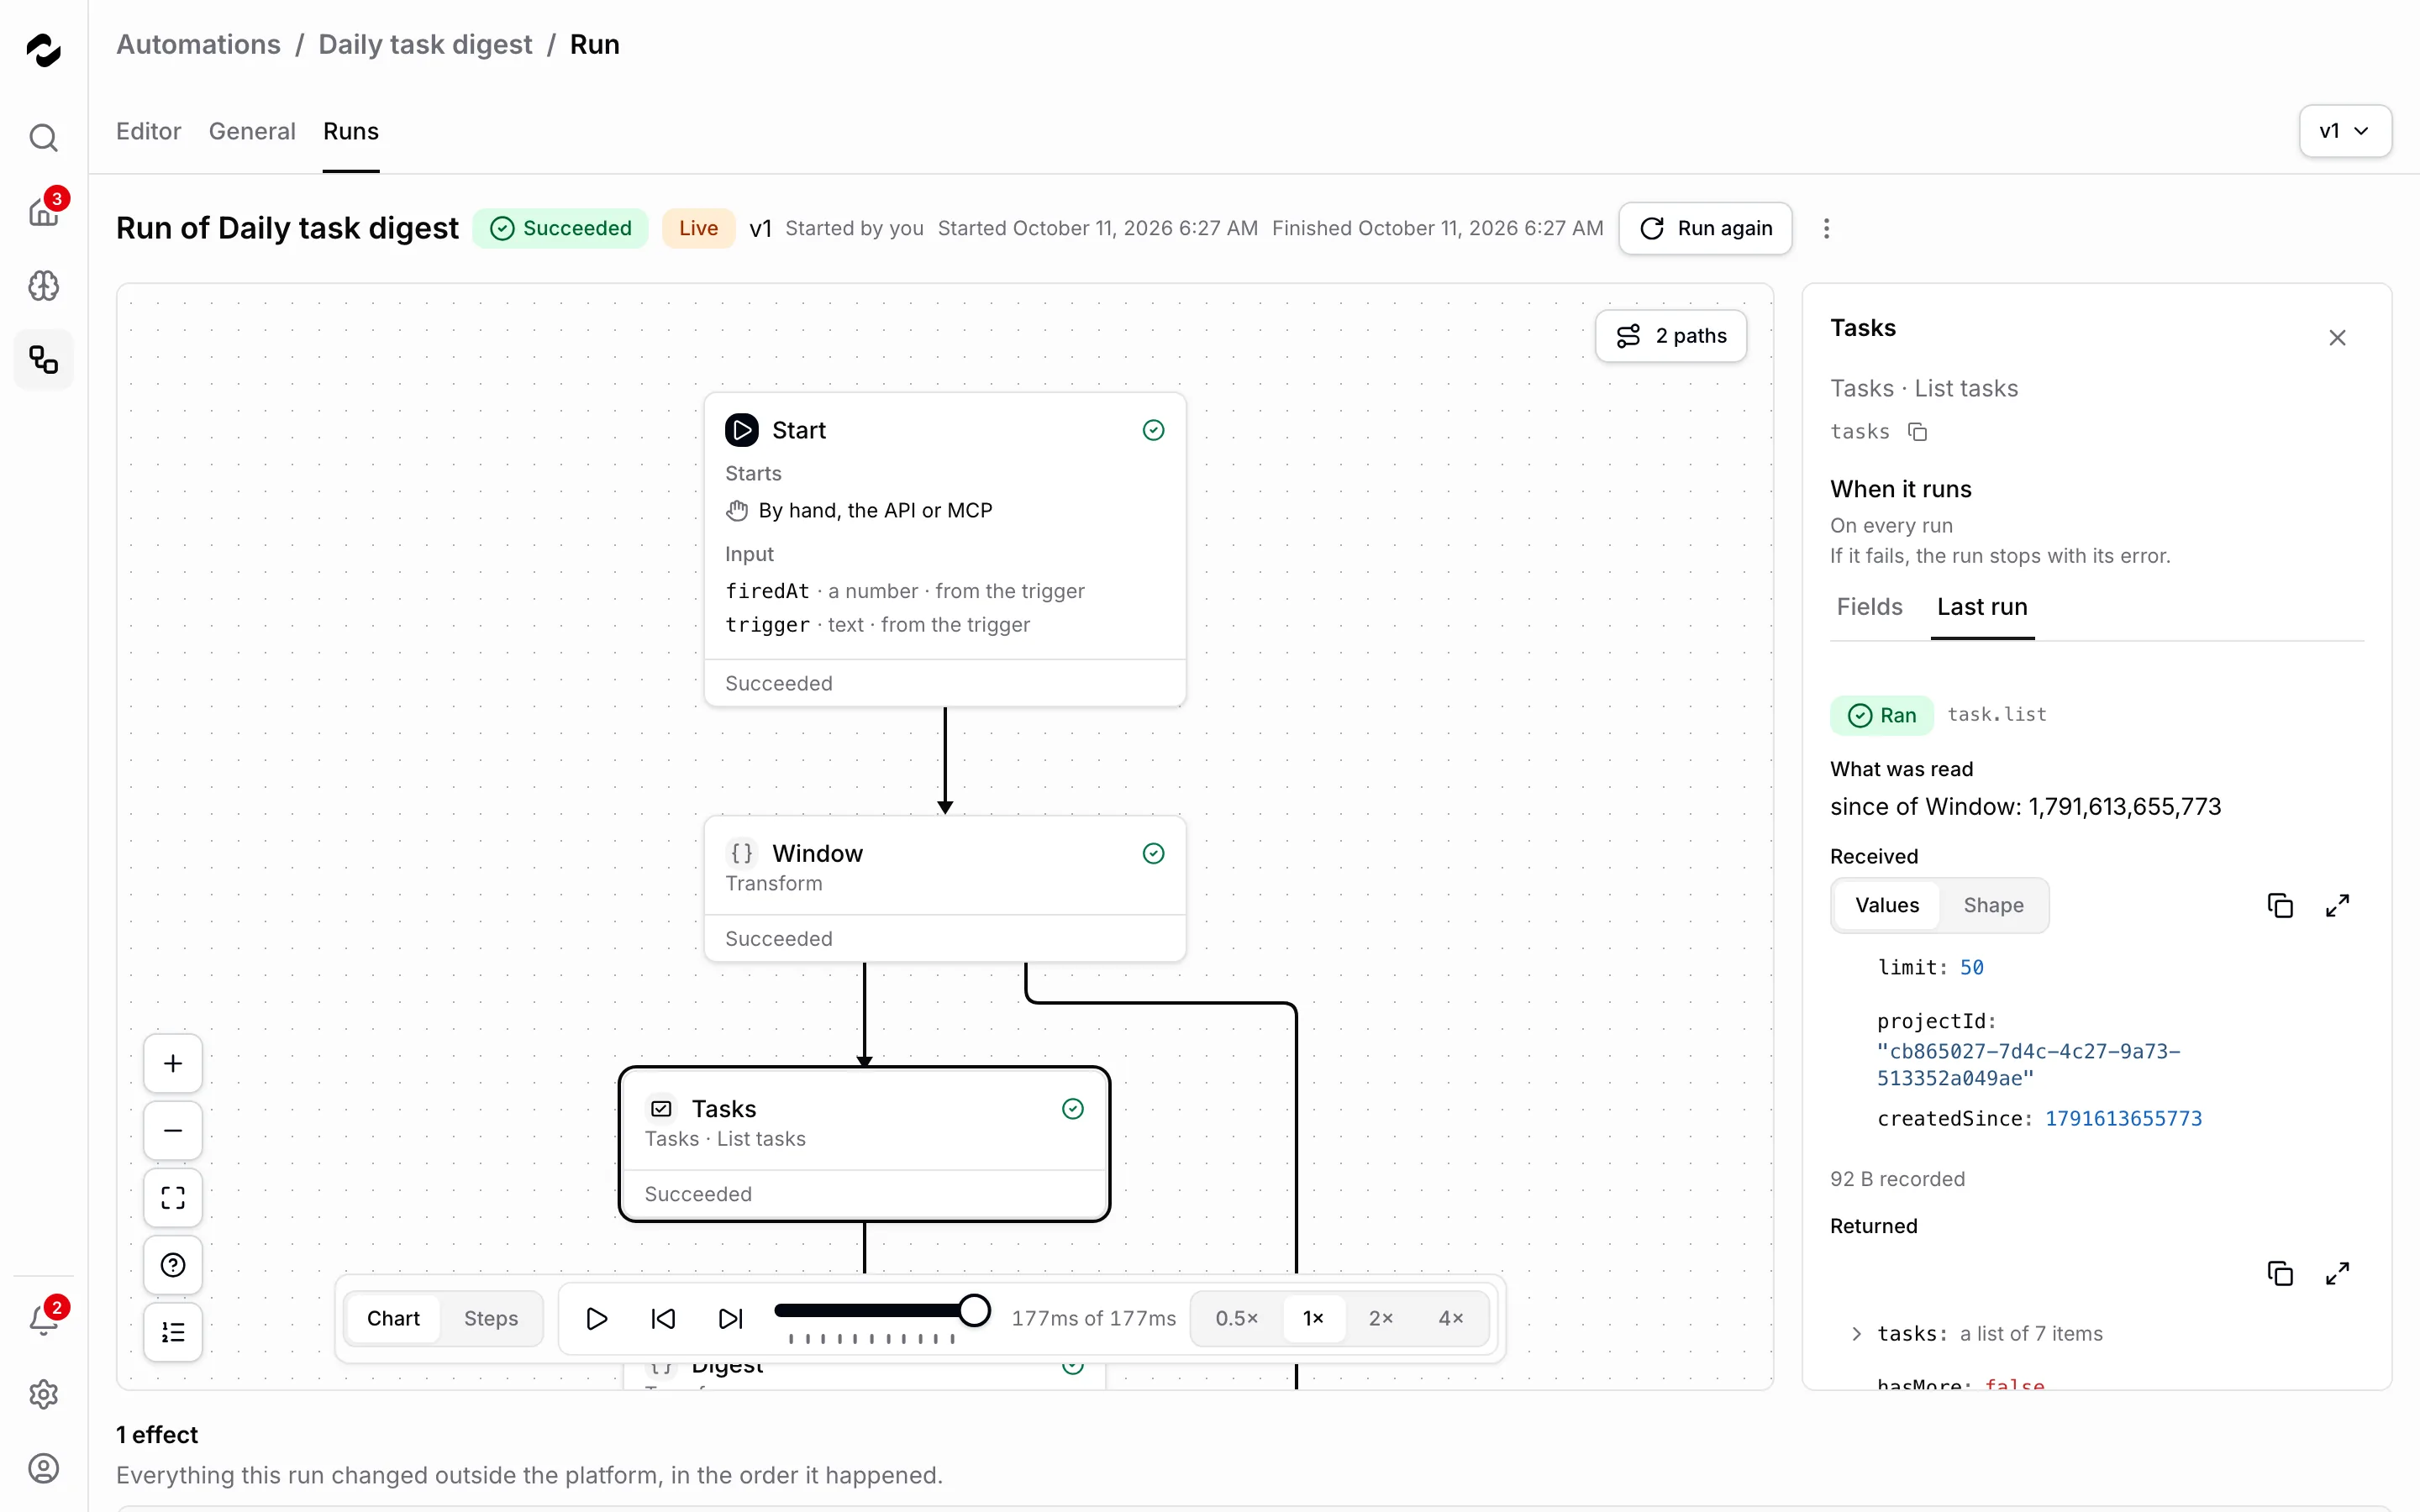Zoom in on the chart canvas
The width and height of the screenshot is (2420, 1512).
tap(173, 1063)
